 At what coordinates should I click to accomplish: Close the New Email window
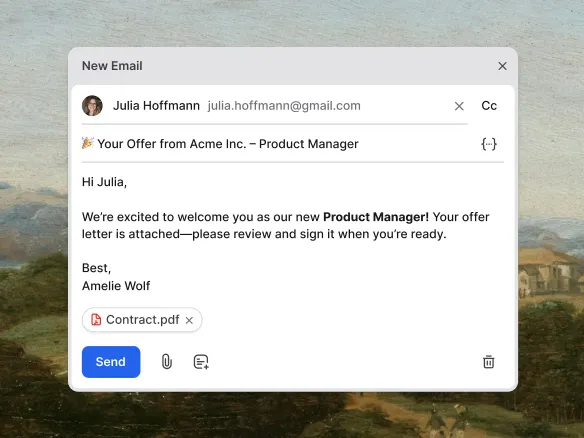tap(502, 66)
